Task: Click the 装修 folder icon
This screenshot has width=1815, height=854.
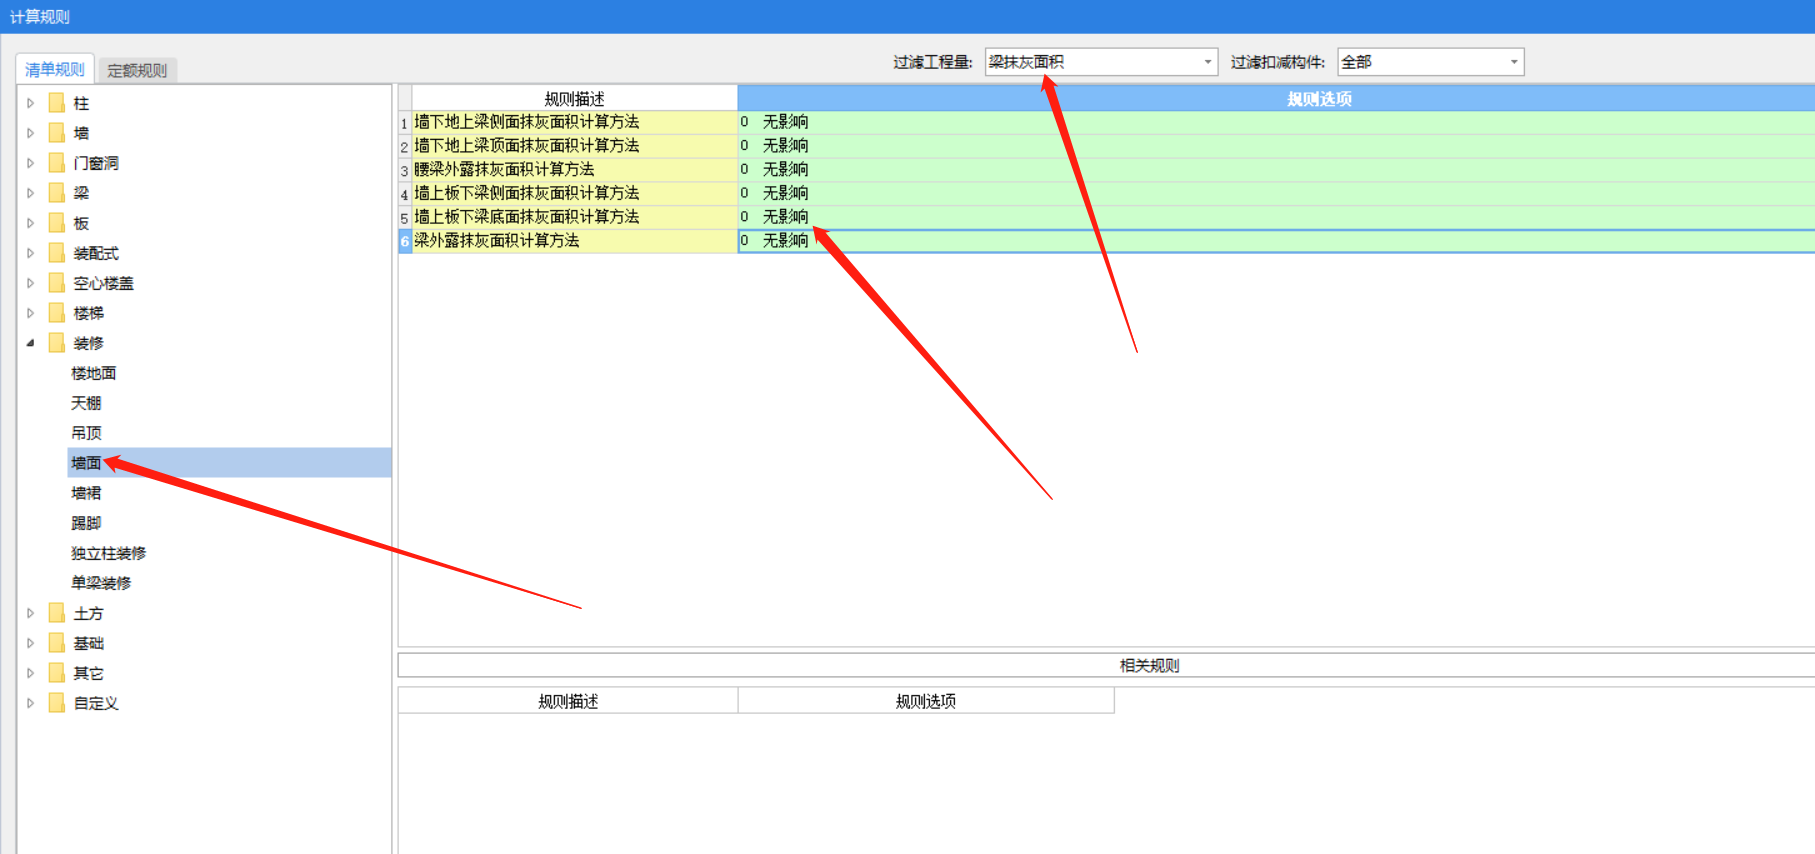Action: pos(57,343)
